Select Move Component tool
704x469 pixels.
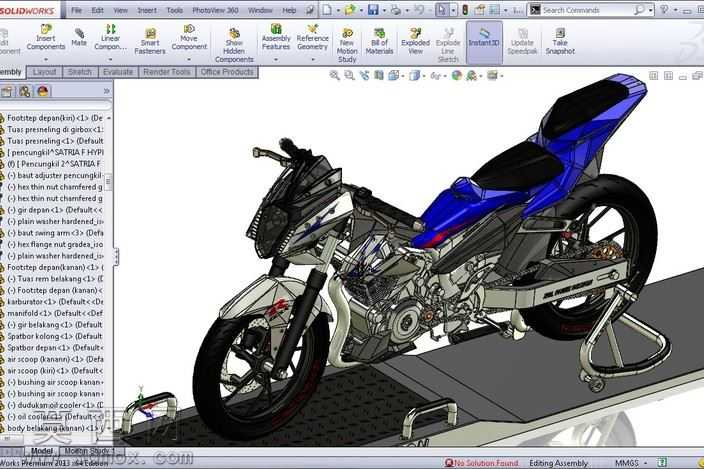pos(189,38)
